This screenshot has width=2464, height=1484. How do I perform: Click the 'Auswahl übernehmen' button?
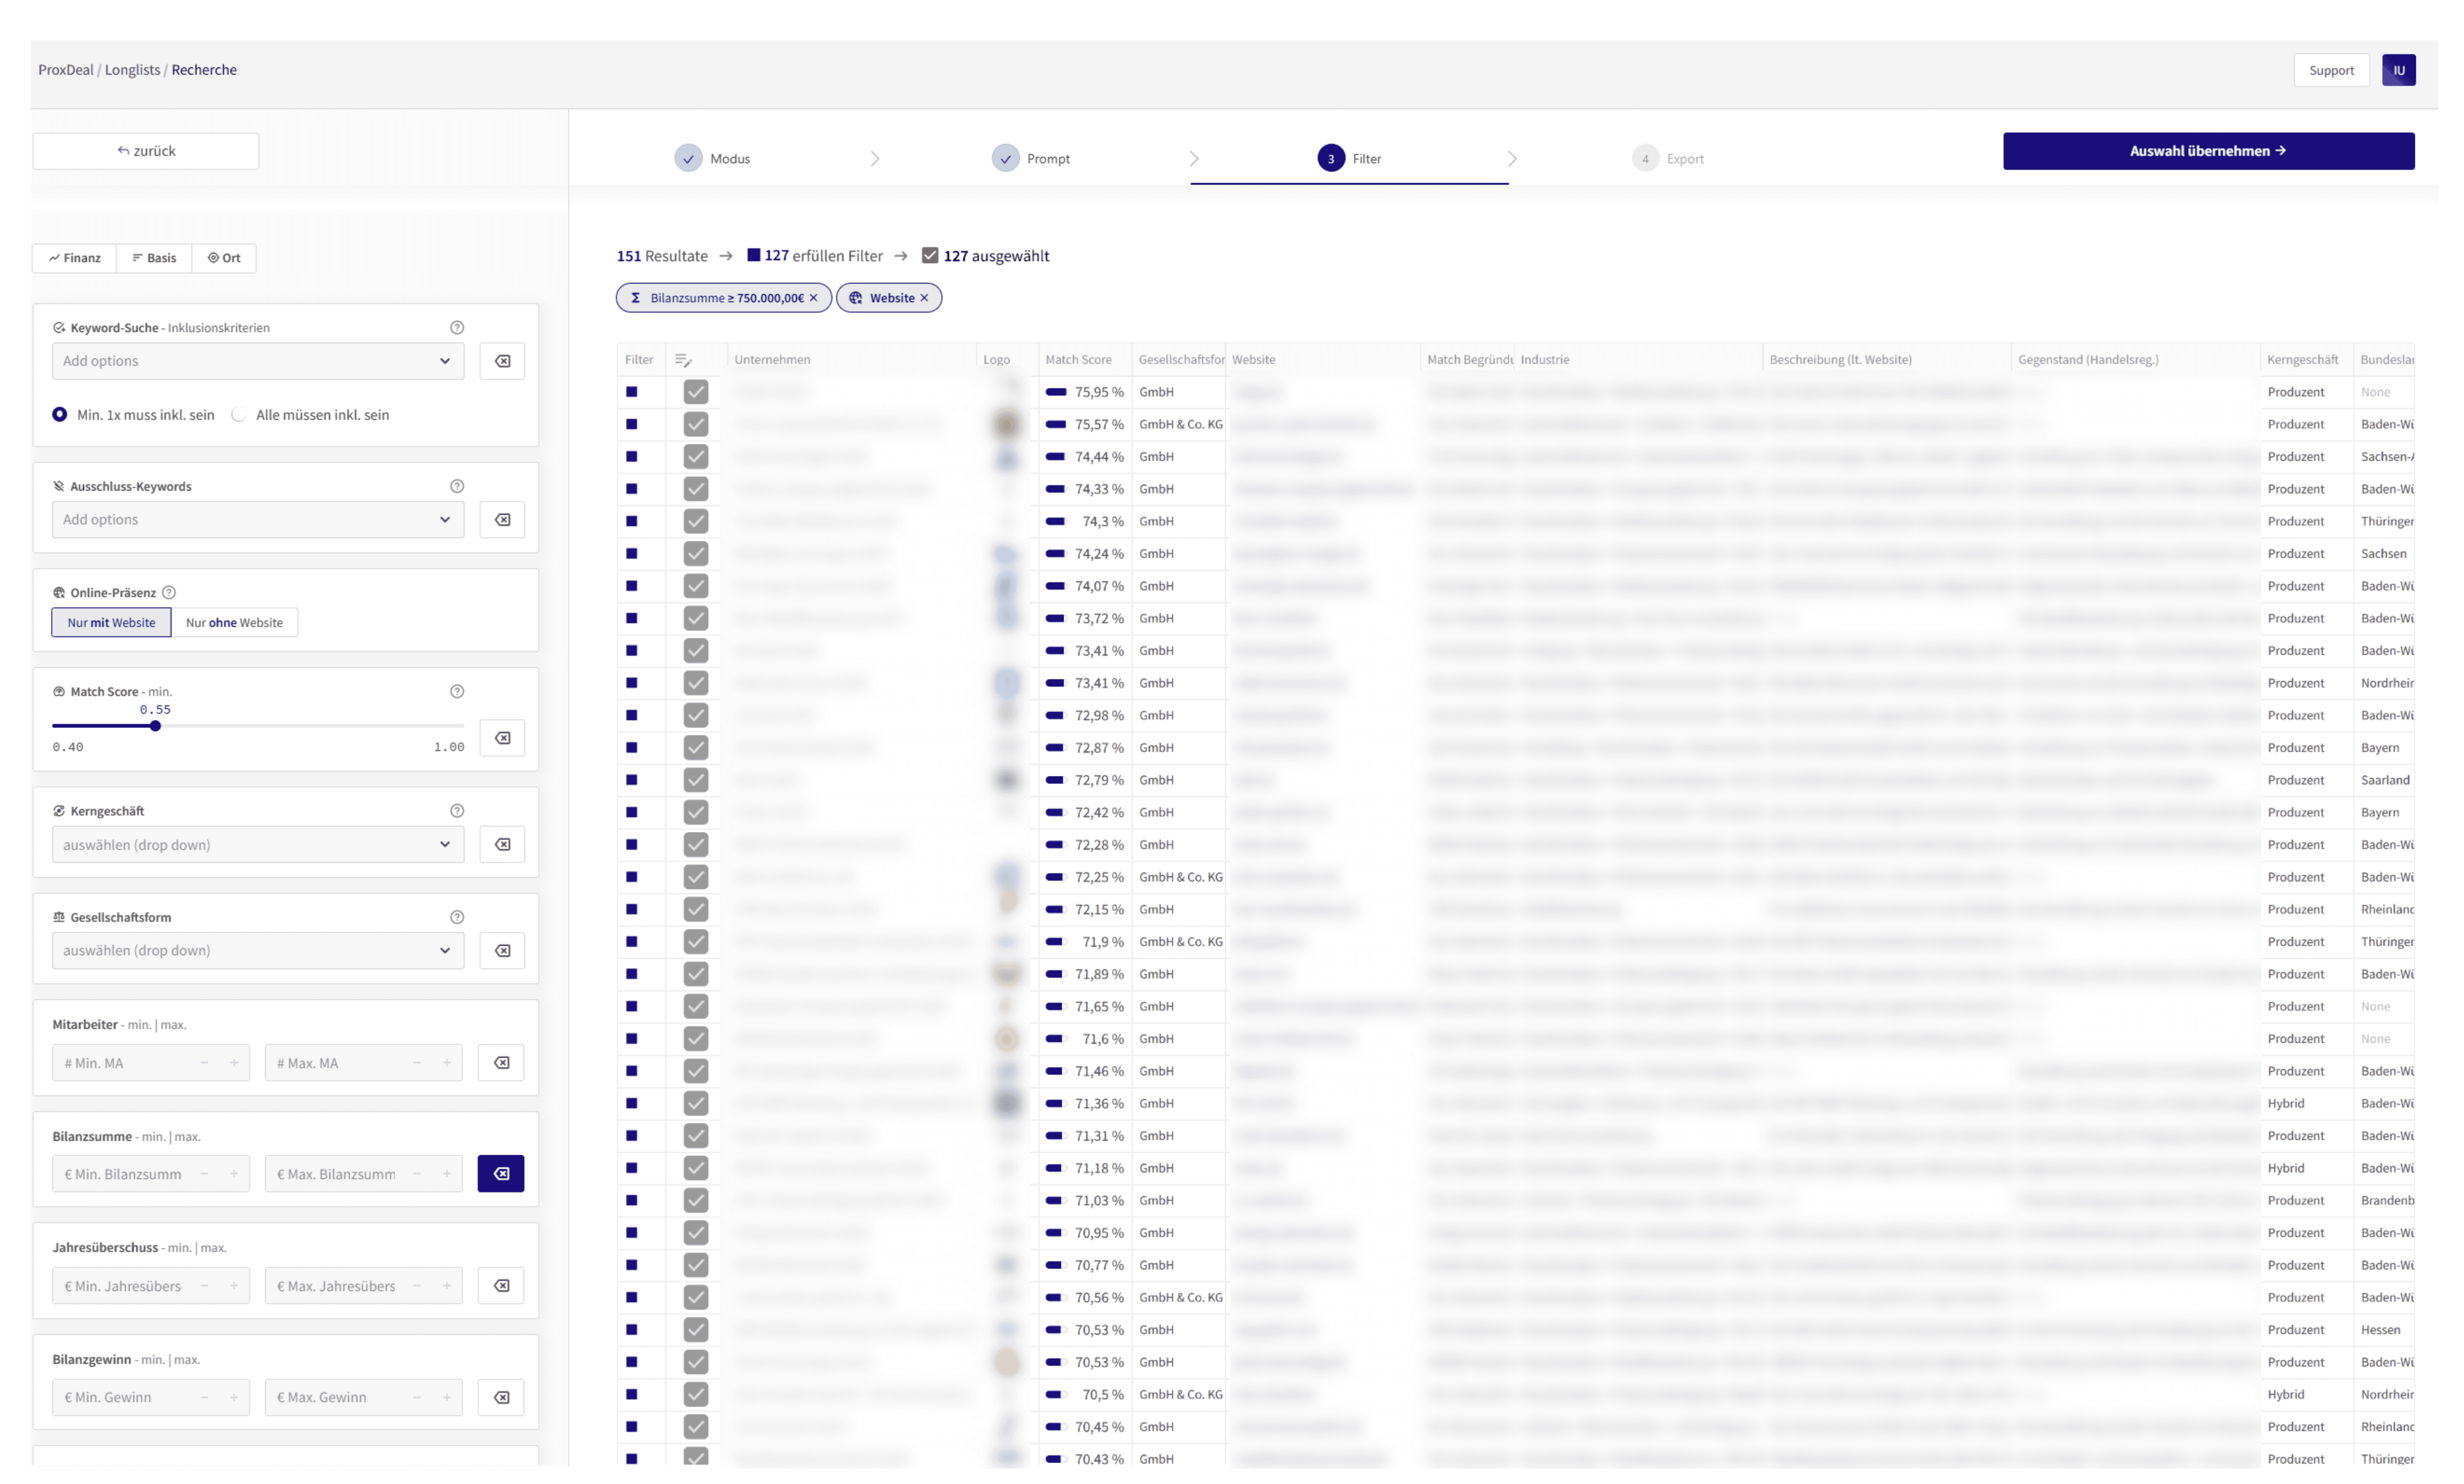[2208, 151]
